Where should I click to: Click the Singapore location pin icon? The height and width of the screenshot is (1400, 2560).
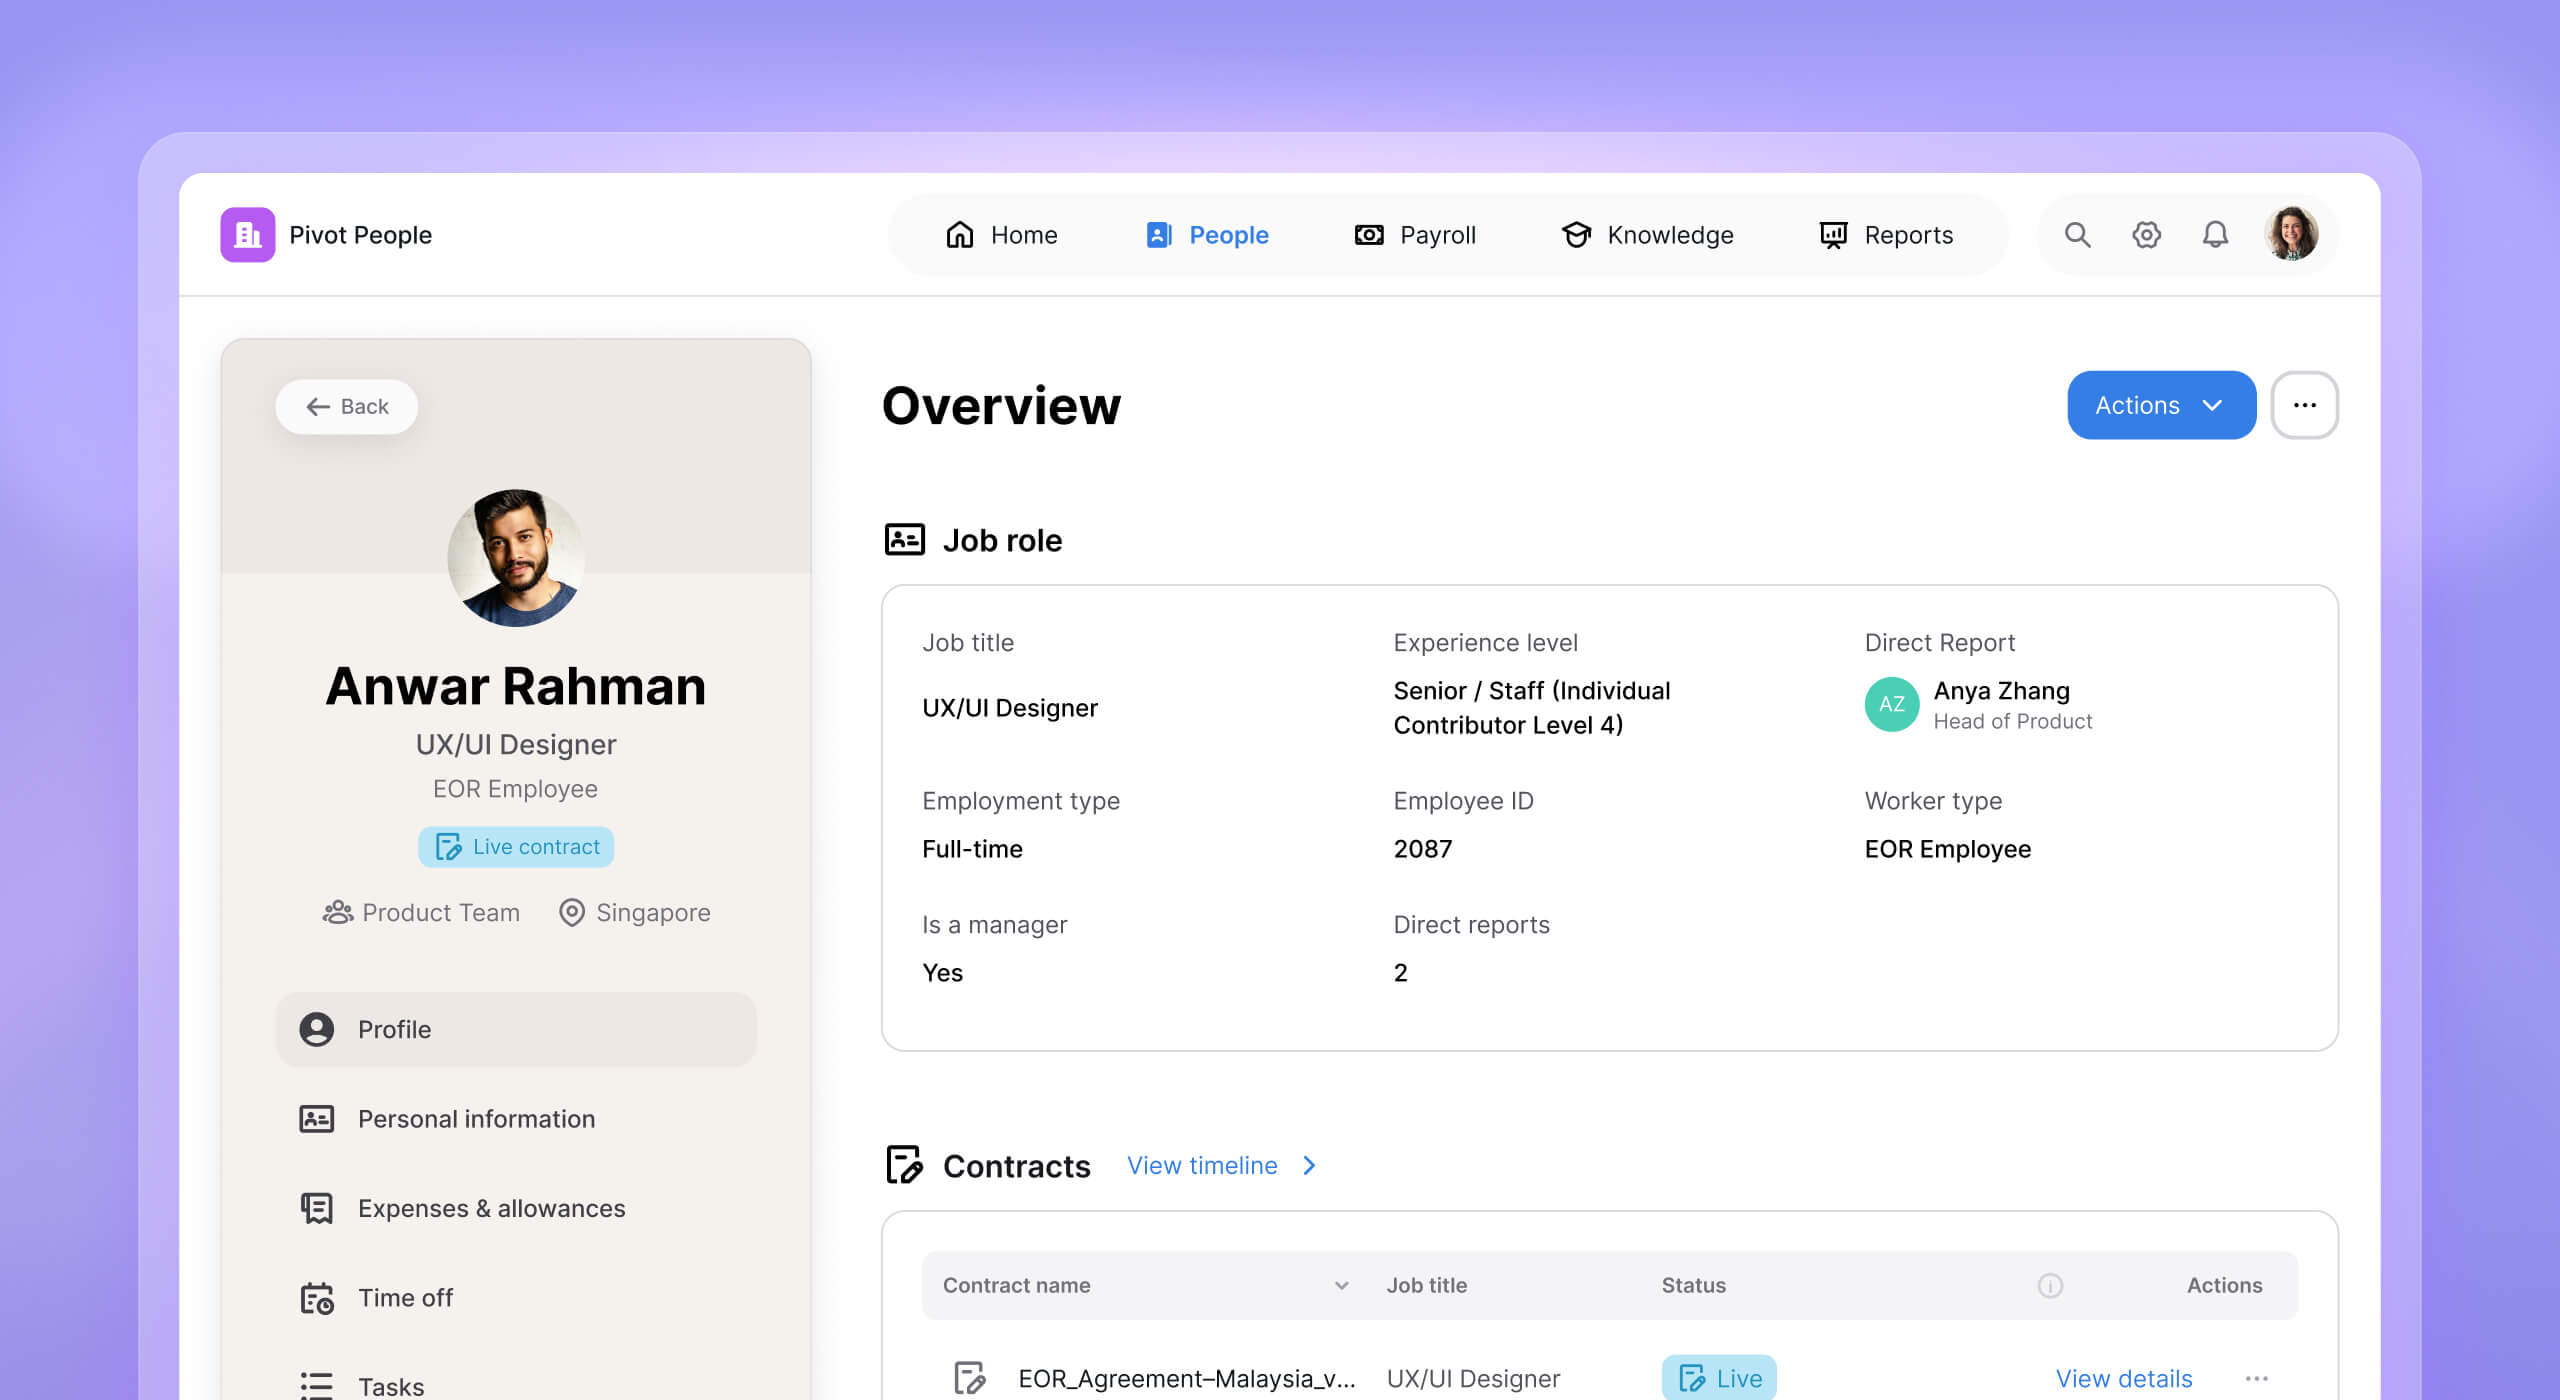(x=571, y=913)
